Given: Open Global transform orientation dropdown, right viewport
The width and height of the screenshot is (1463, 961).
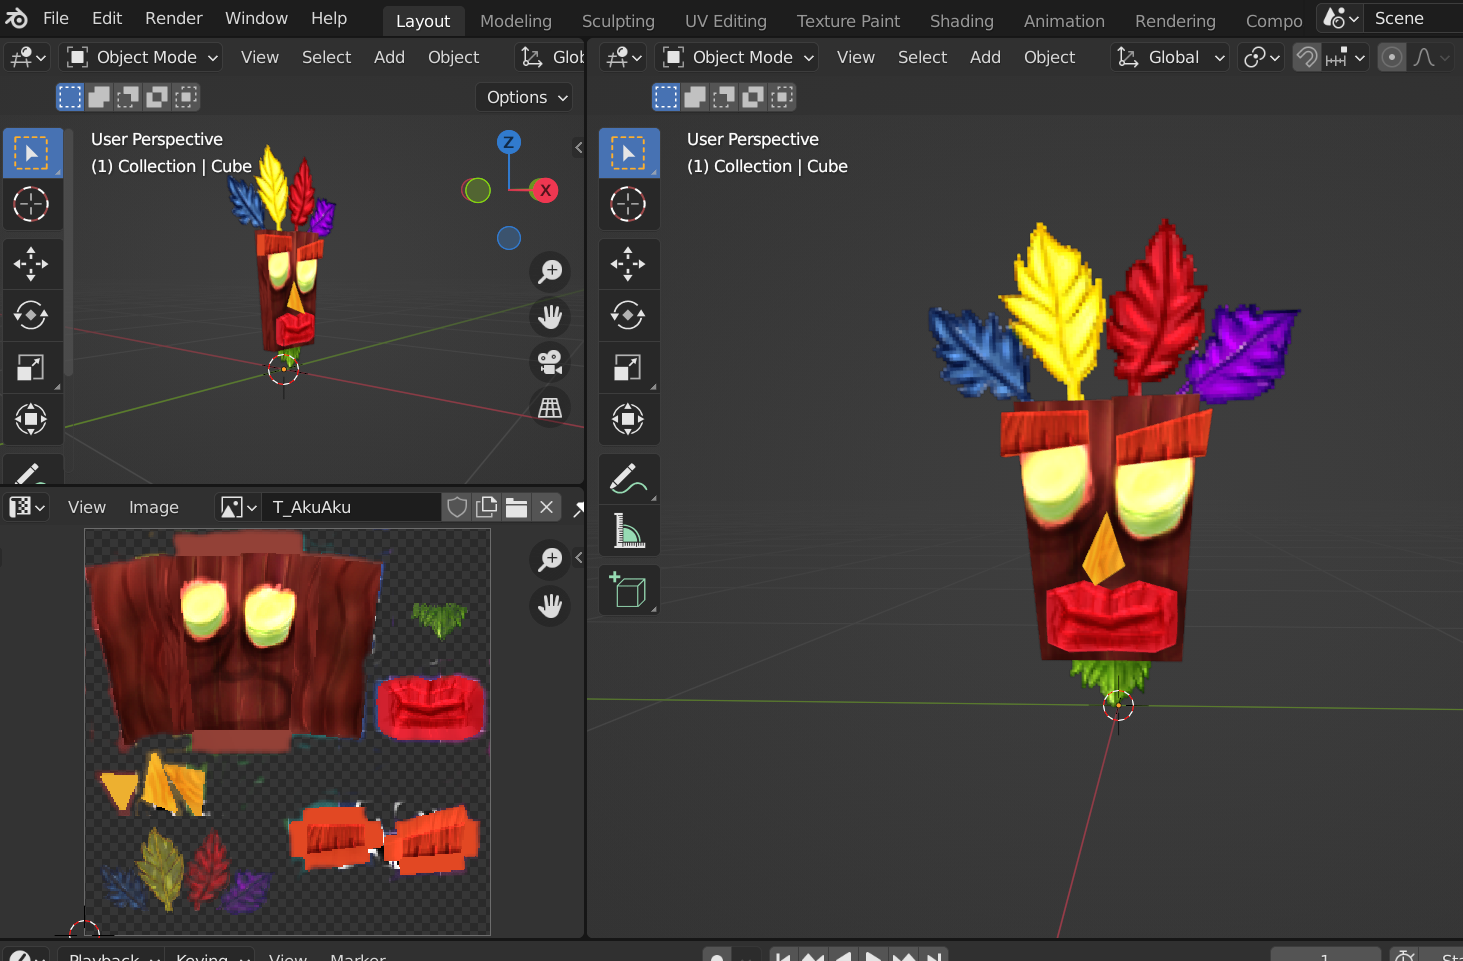Looking at the screenshot, I should click(1170, 57).
